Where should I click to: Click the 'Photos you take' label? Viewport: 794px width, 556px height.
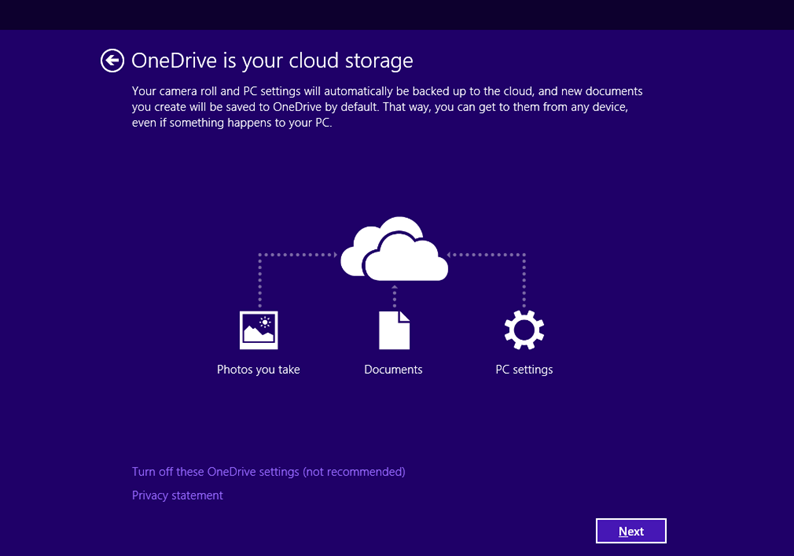tap(258, 370)
